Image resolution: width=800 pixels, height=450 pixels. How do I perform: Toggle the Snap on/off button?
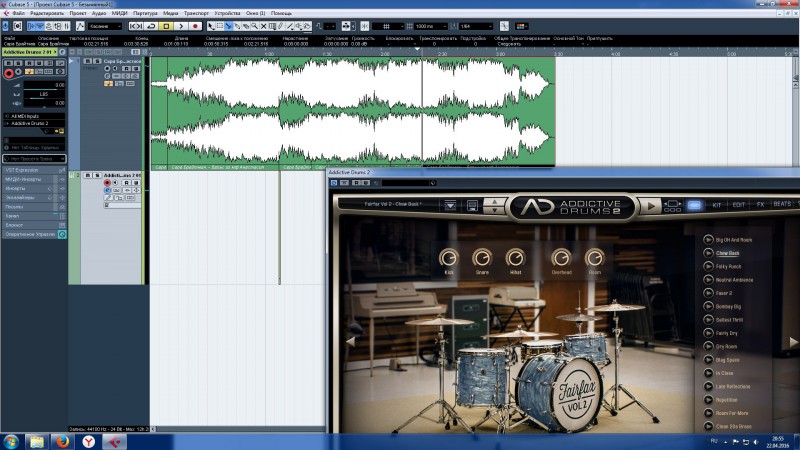tap(365, 26)
